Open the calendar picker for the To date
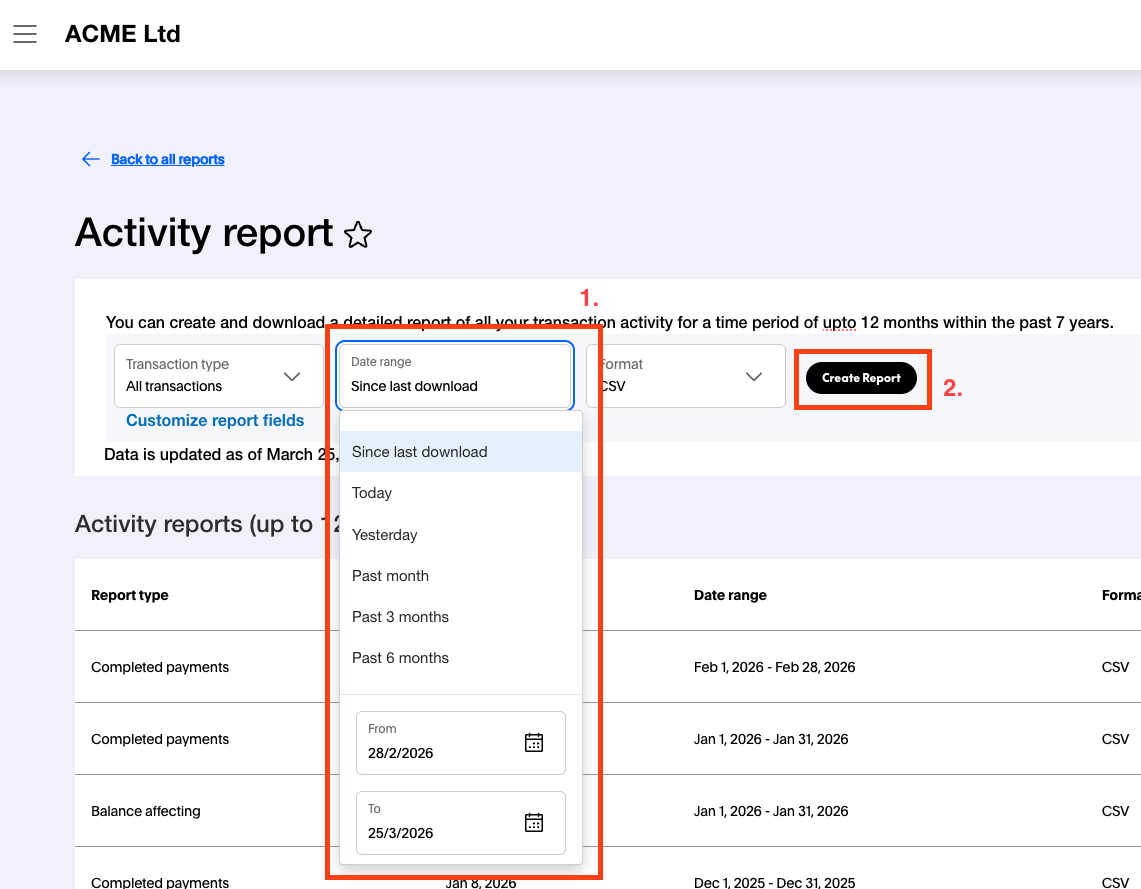The height and width of the screenshot is (889, 1141). 534,822
